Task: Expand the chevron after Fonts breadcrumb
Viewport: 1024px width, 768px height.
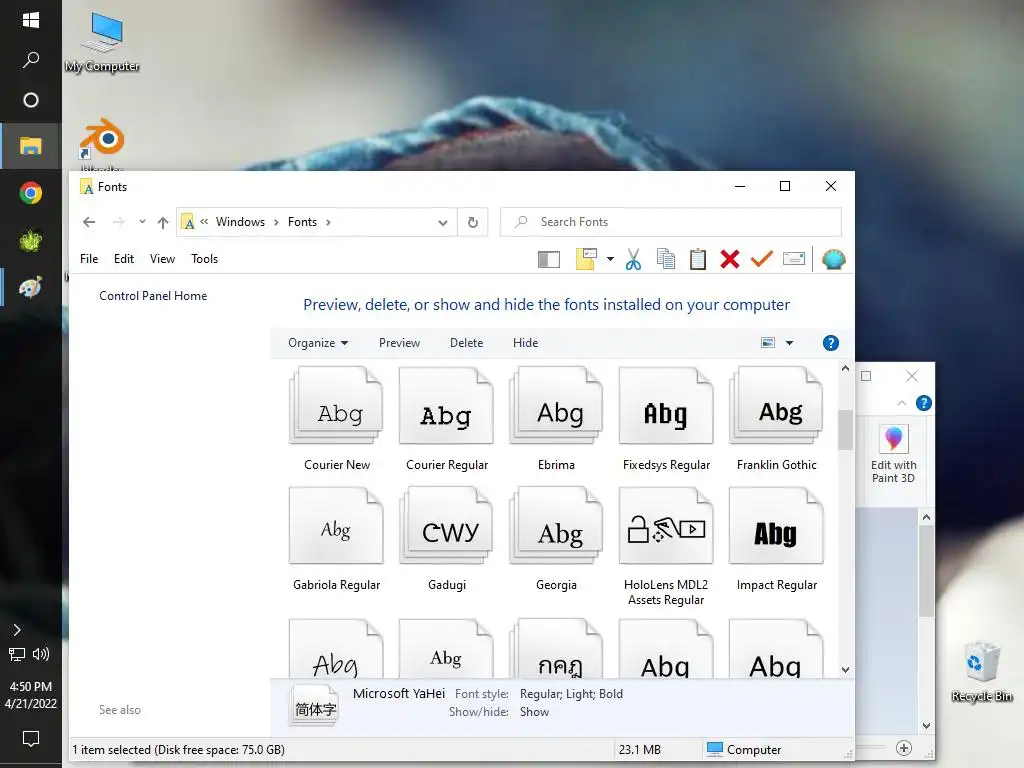Action: [328, 222]
